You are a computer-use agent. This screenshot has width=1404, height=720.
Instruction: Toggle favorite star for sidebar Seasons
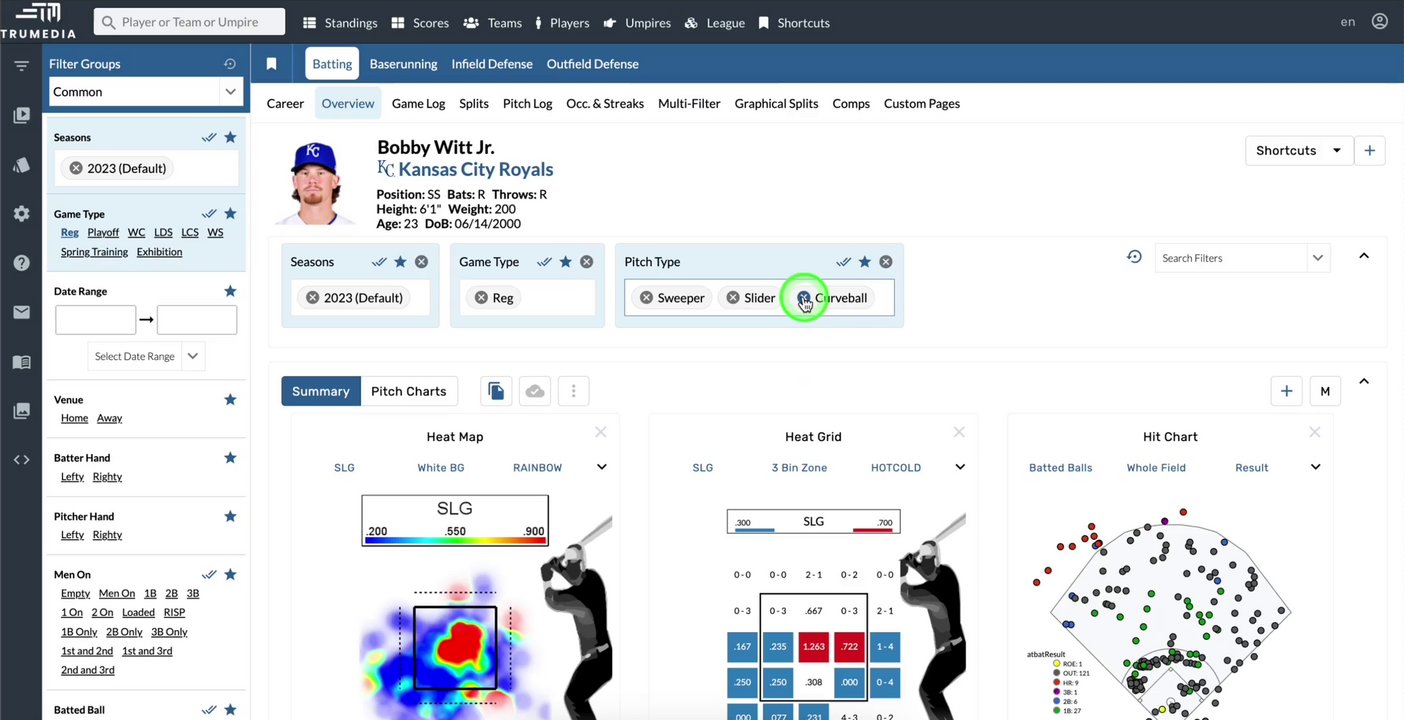pyautogui.click(x=230, y=138)
